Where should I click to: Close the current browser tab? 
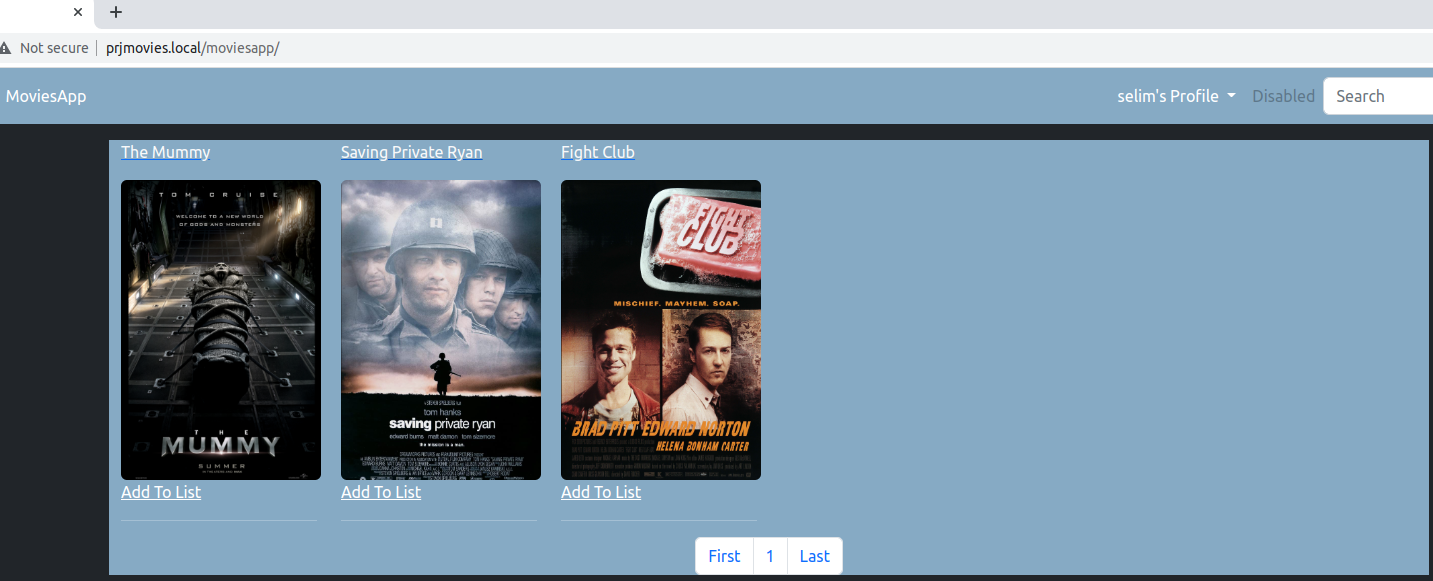(x=78, y=12)
